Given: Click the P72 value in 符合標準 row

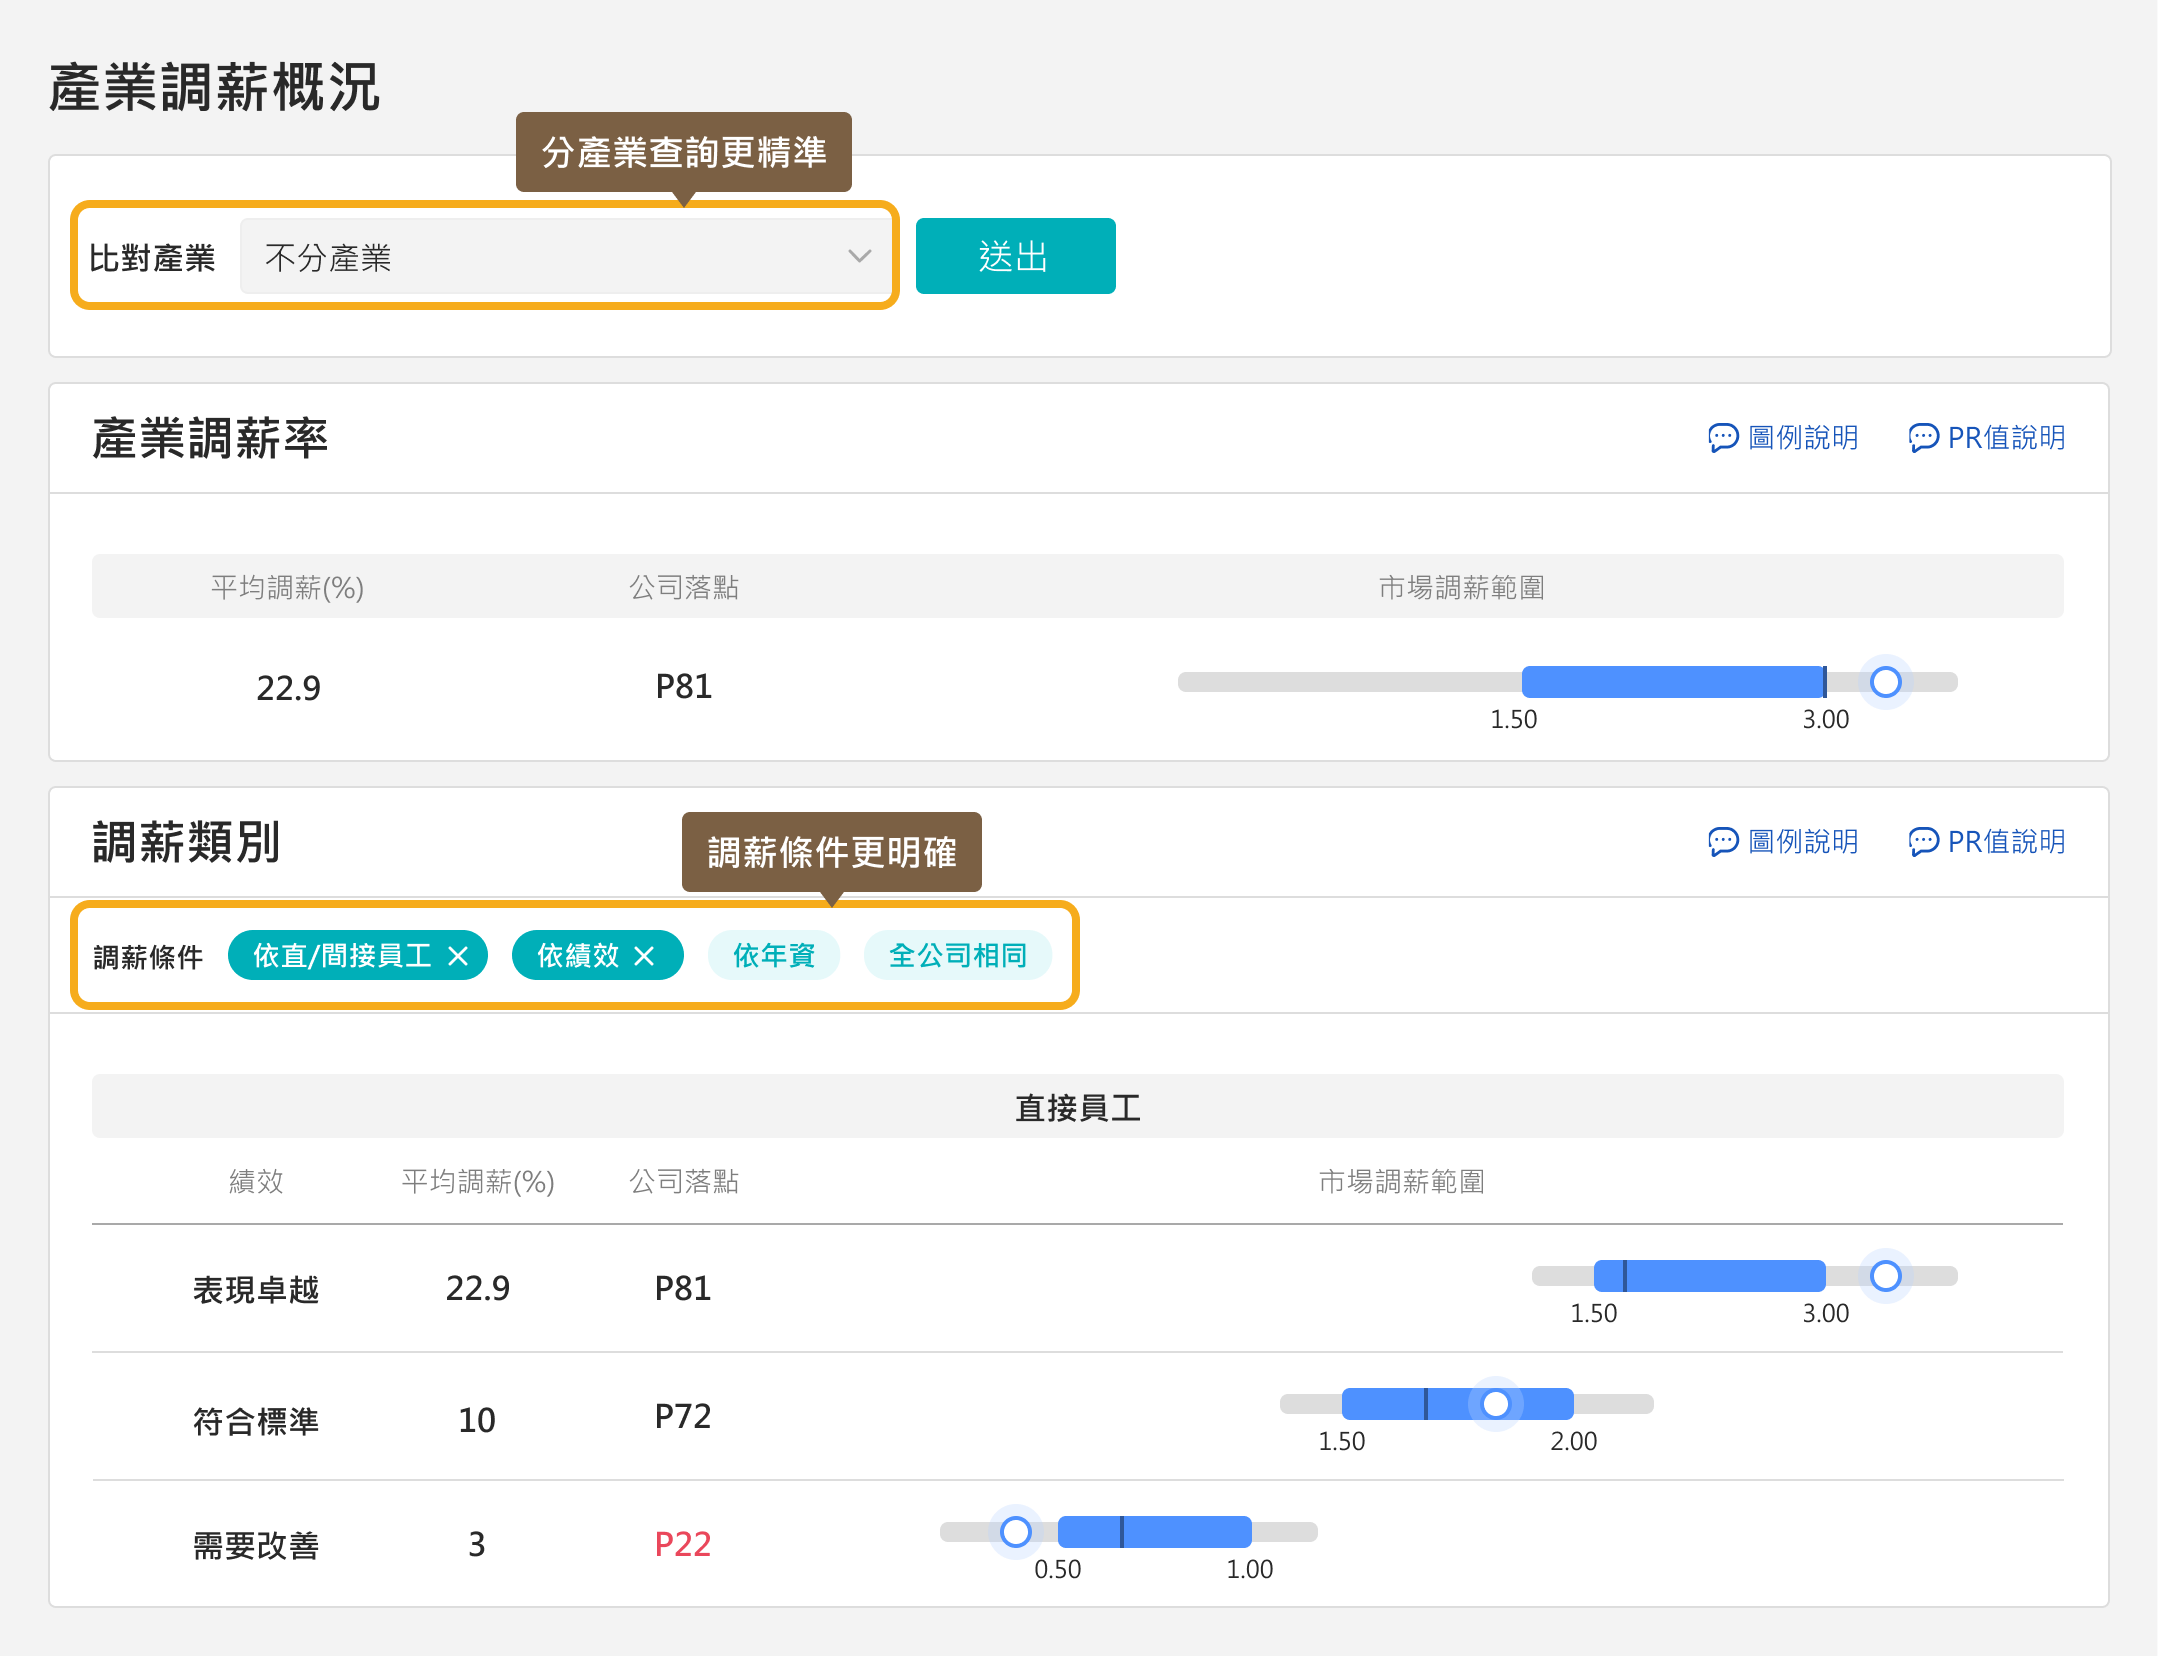Looking at the screenshot, I should pyautogui.click(x=683, y=1416).
